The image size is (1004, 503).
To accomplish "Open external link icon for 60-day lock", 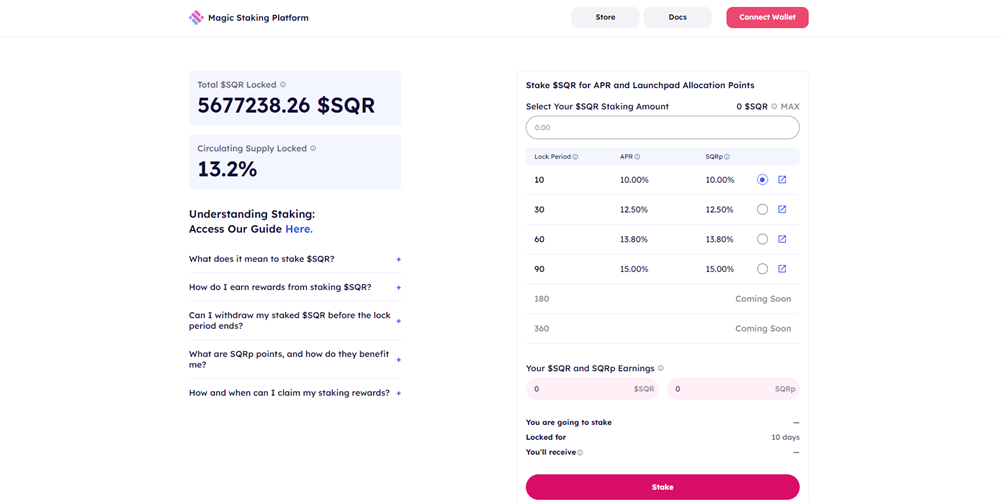I will pos(782,240).
